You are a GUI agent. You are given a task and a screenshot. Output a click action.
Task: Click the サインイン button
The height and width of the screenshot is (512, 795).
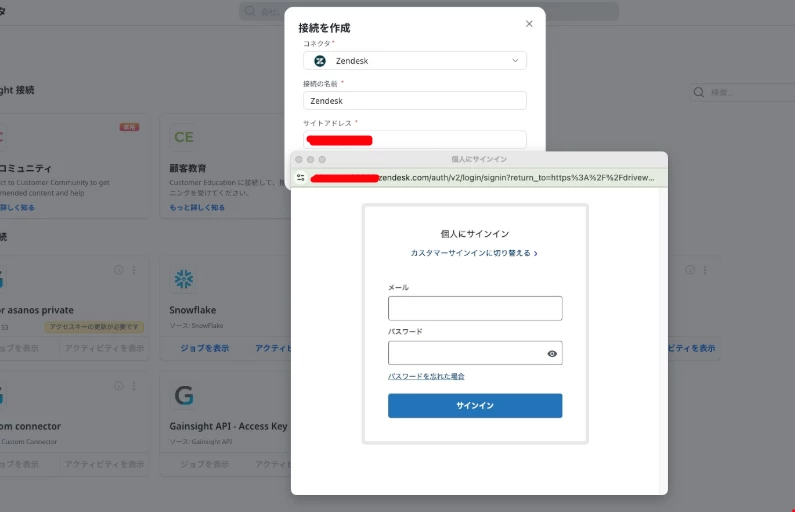[475, 406]
